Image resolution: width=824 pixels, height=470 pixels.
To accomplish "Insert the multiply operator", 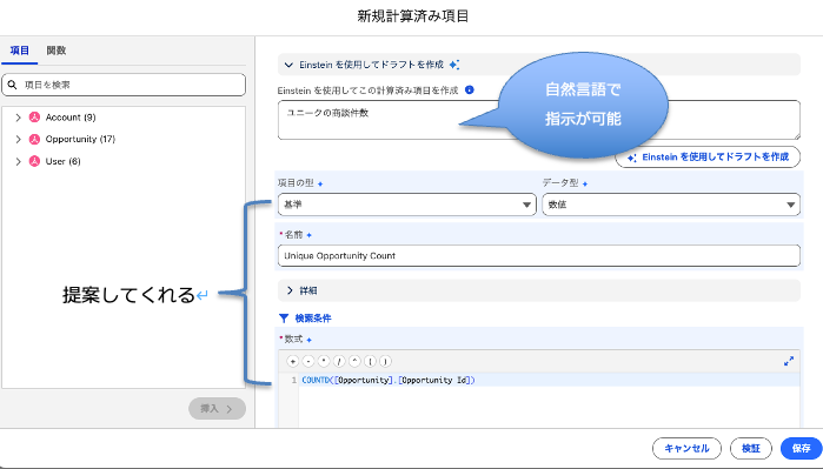I will click(x=324, y=360).
